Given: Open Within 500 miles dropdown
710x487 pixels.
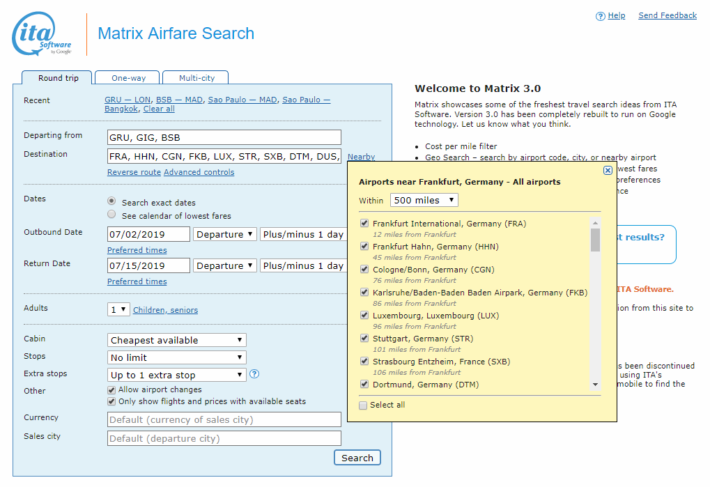Looking at the screenshot, I should click(x=424, y=200).
